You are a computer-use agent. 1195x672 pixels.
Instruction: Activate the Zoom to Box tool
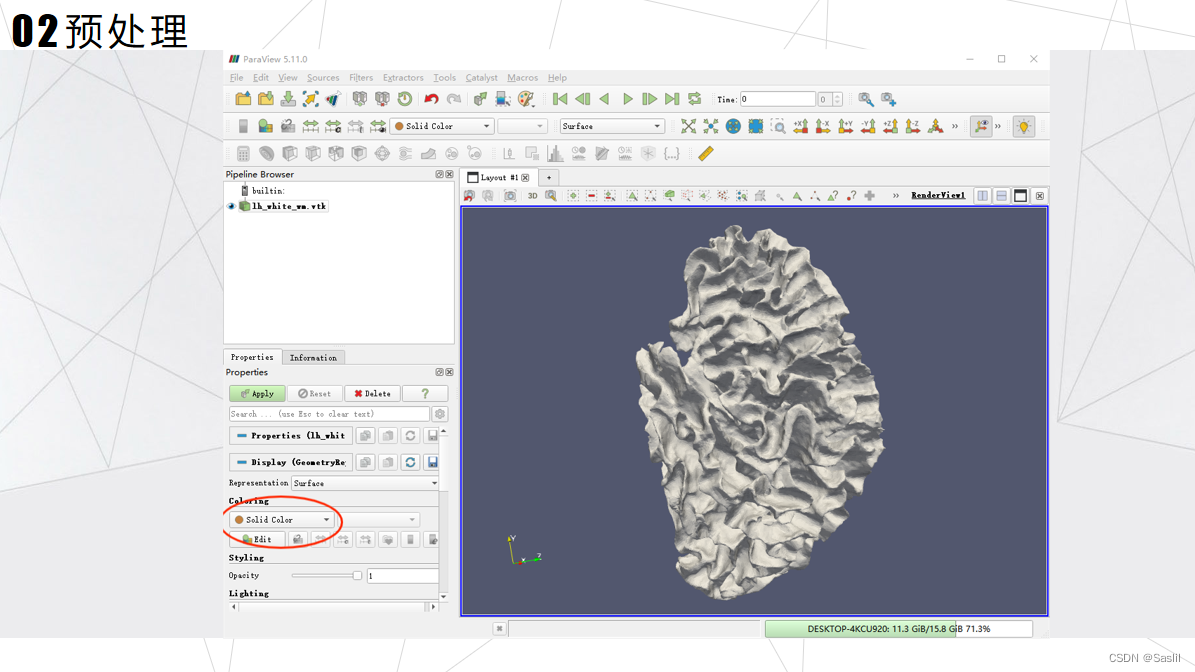pyautogui.click(x=778, y=126)
